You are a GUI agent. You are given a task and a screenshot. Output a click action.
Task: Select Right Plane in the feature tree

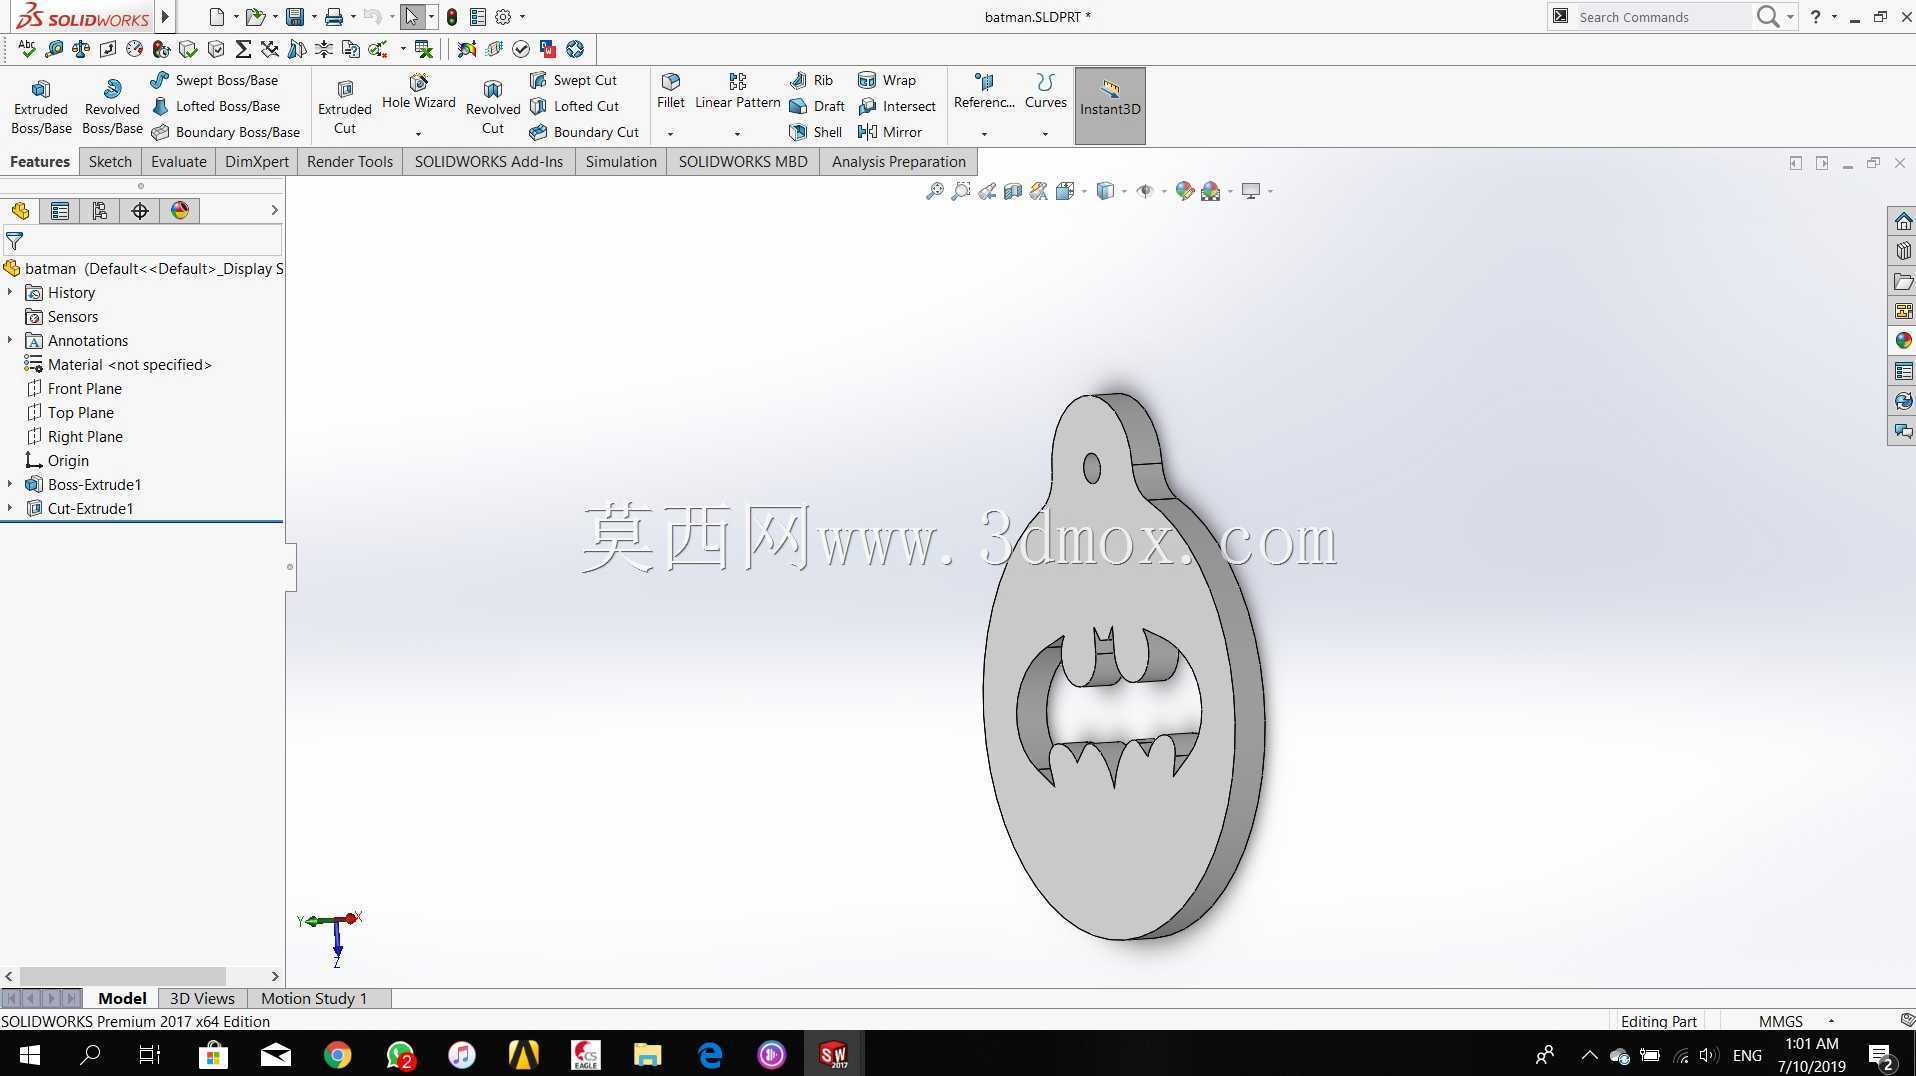74,436
